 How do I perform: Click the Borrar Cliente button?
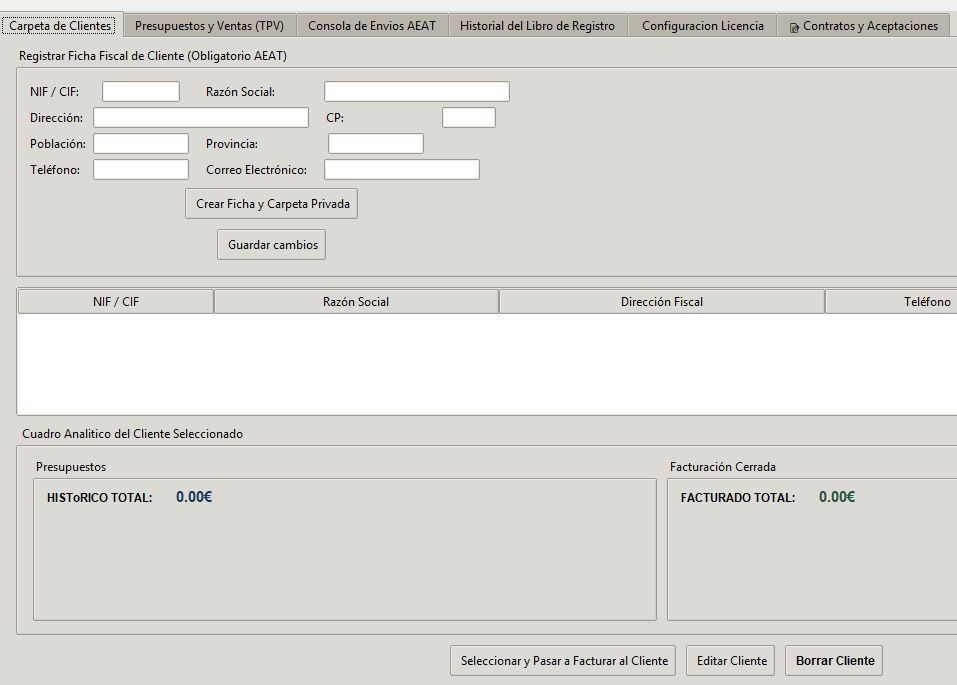pyautogui.click(x=834, y=661)
